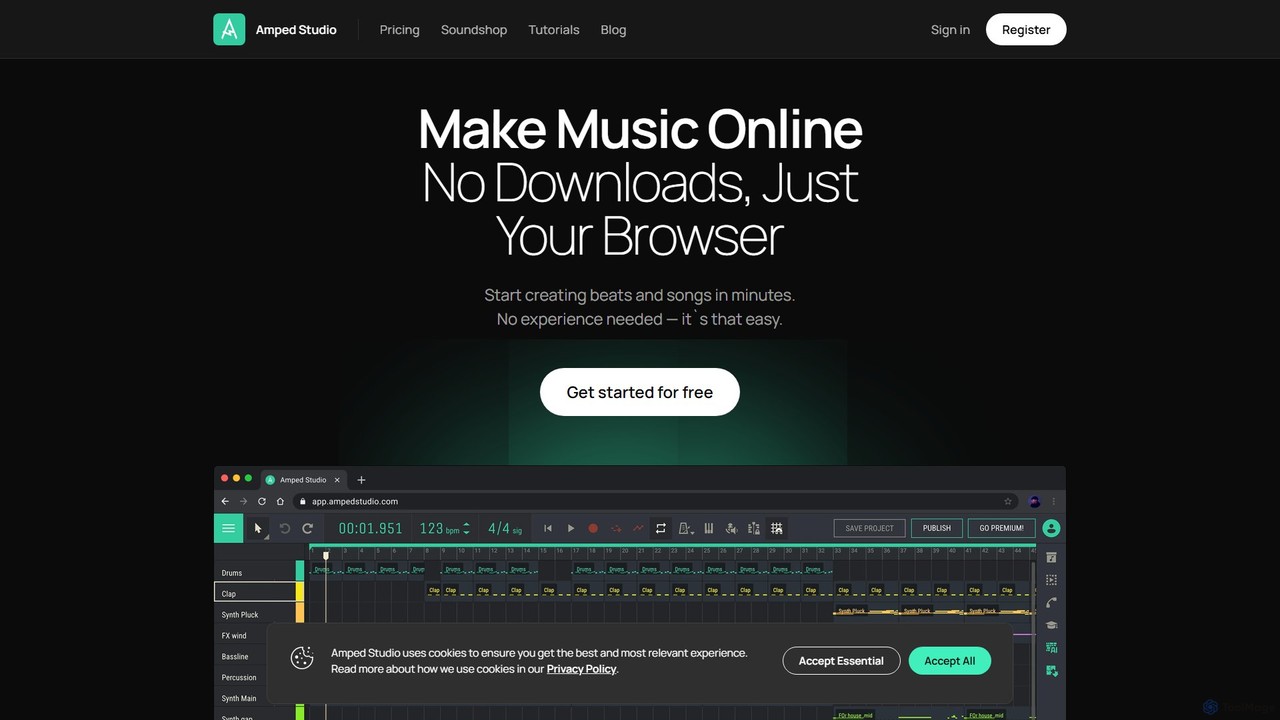The image size is (1280, 720).
Task: Open the sound library icon in right sidebar
Action: click(x=1051, y=557)
